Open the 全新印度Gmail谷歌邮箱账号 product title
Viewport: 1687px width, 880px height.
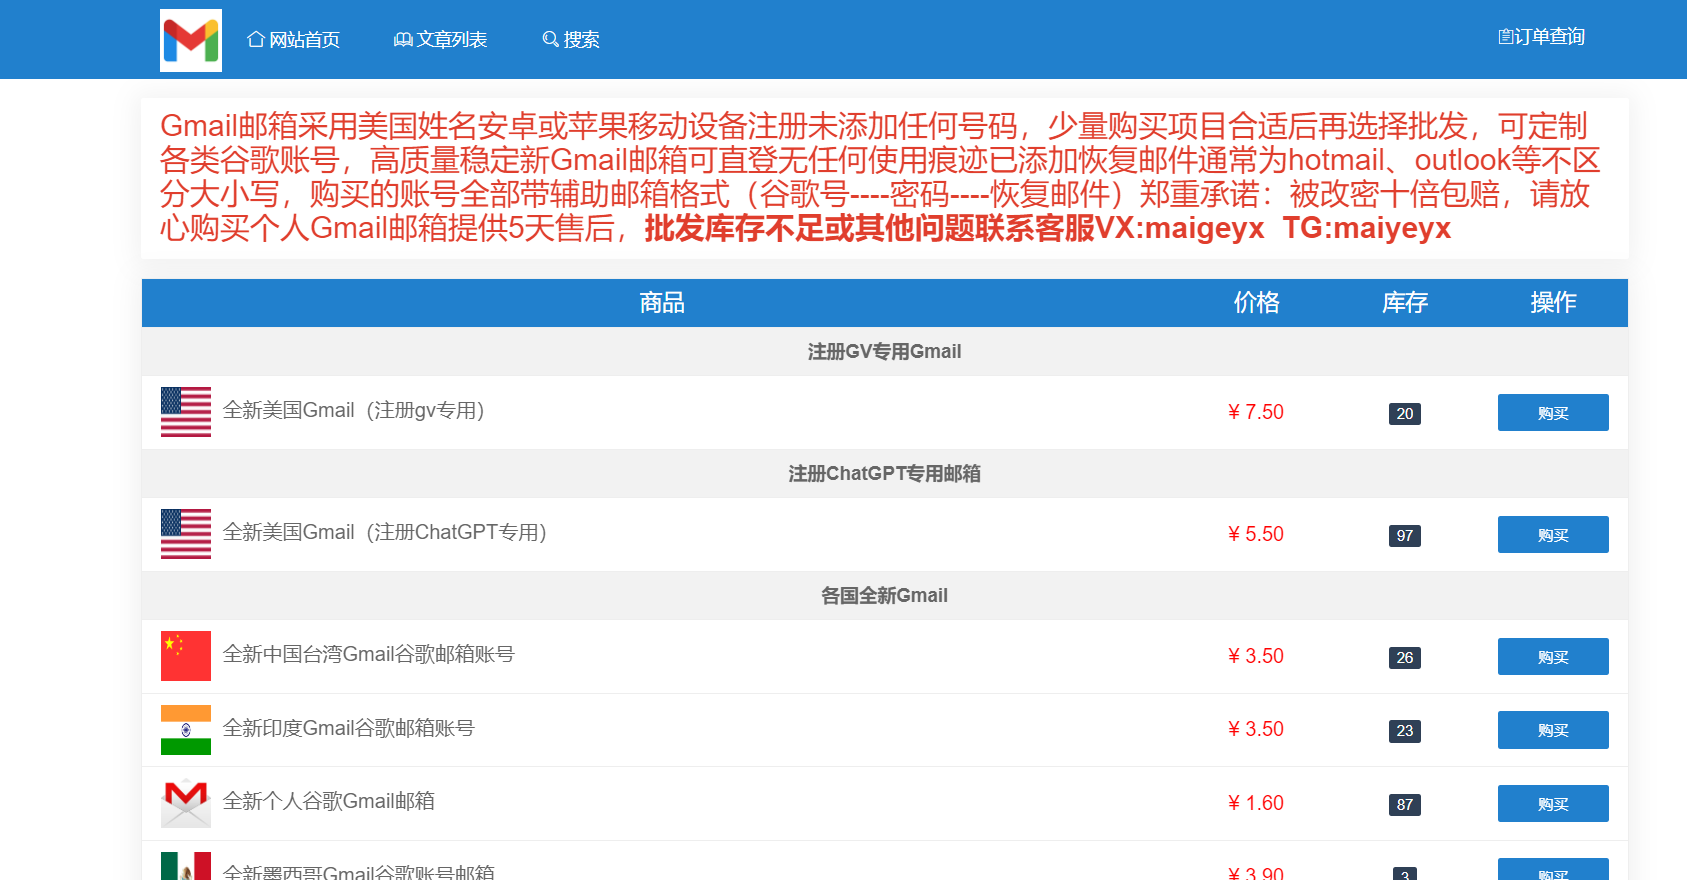[348, 728]
